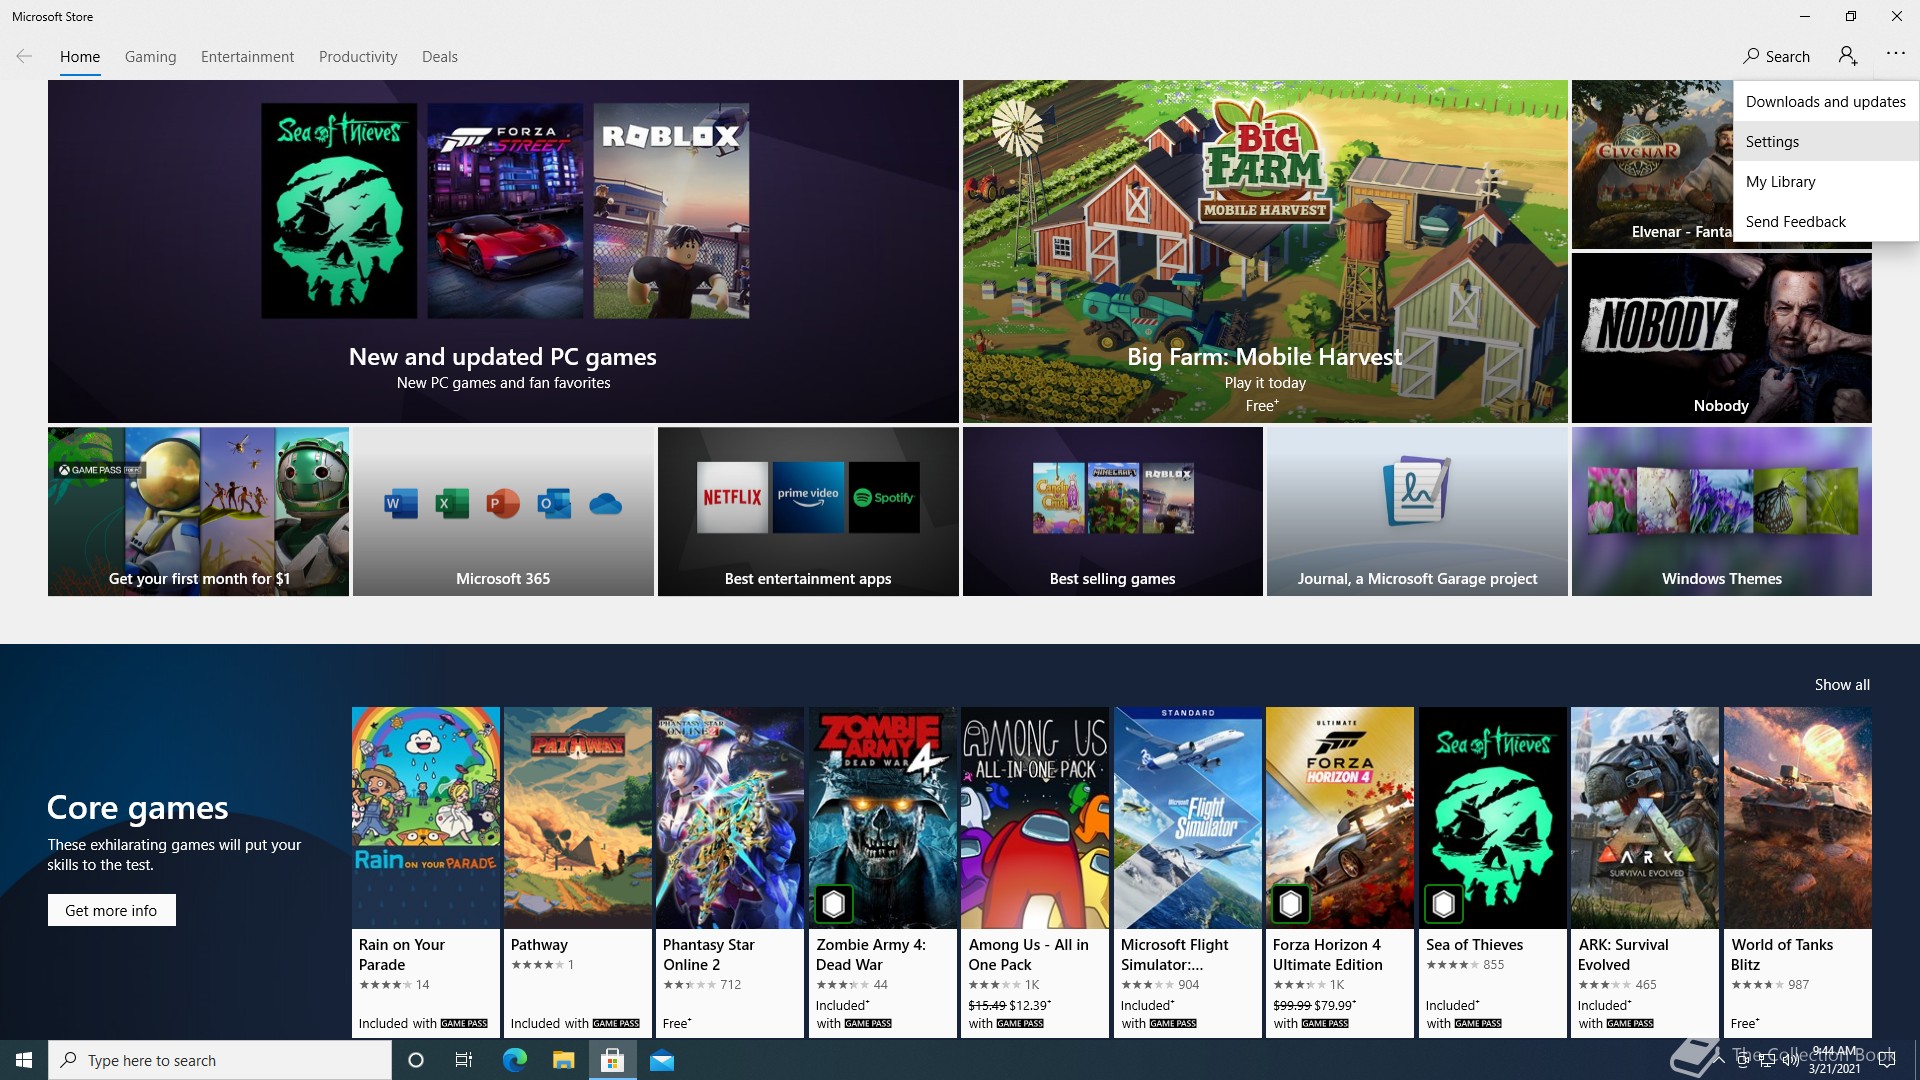The image size is (1920, 1080).
Task: Open the Rain on Your Parade game card
Action: 425,871
